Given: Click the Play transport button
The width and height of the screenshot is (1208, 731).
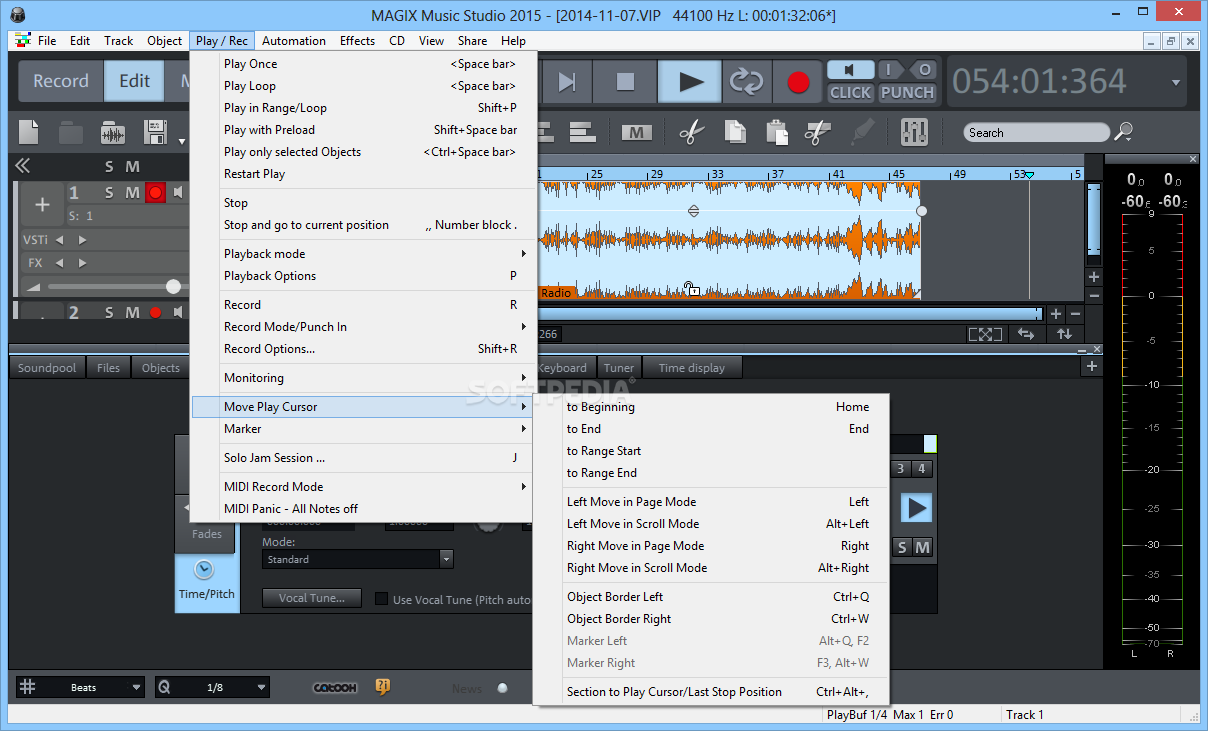Looking at the screenshot, I should pos(690,81).
